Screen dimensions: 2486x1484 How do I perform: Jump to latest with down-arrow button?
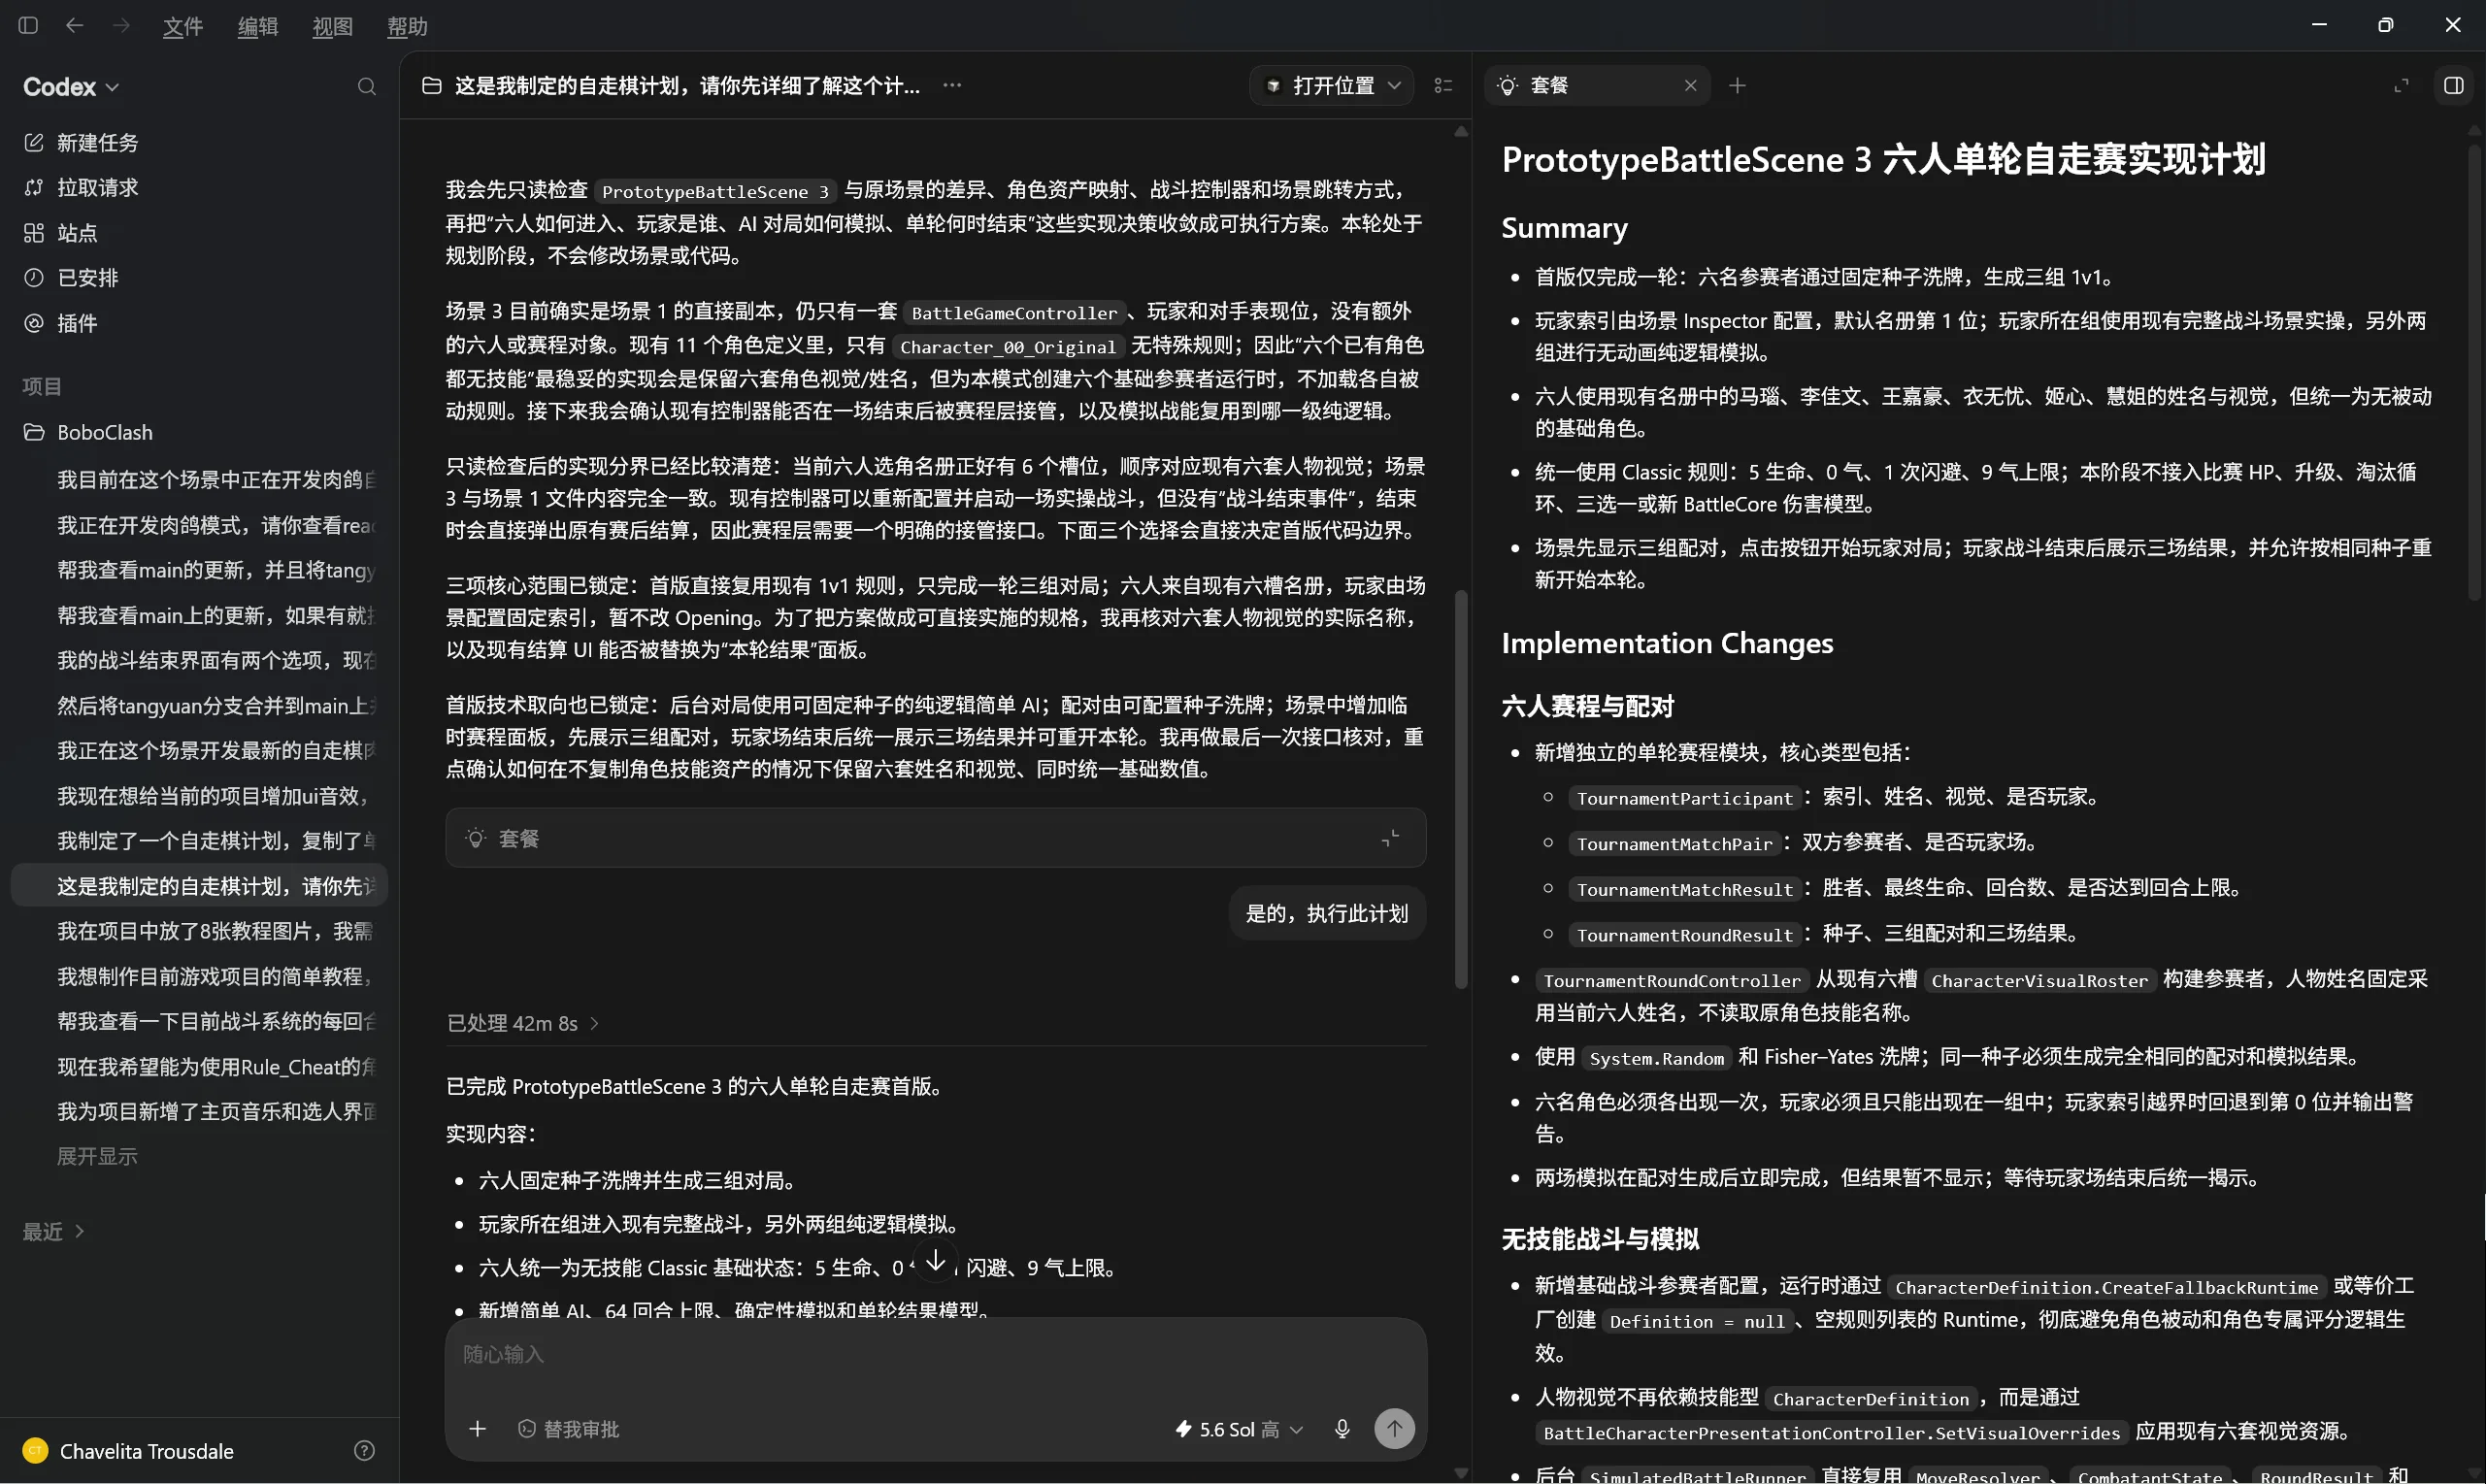coord(935,1262)
